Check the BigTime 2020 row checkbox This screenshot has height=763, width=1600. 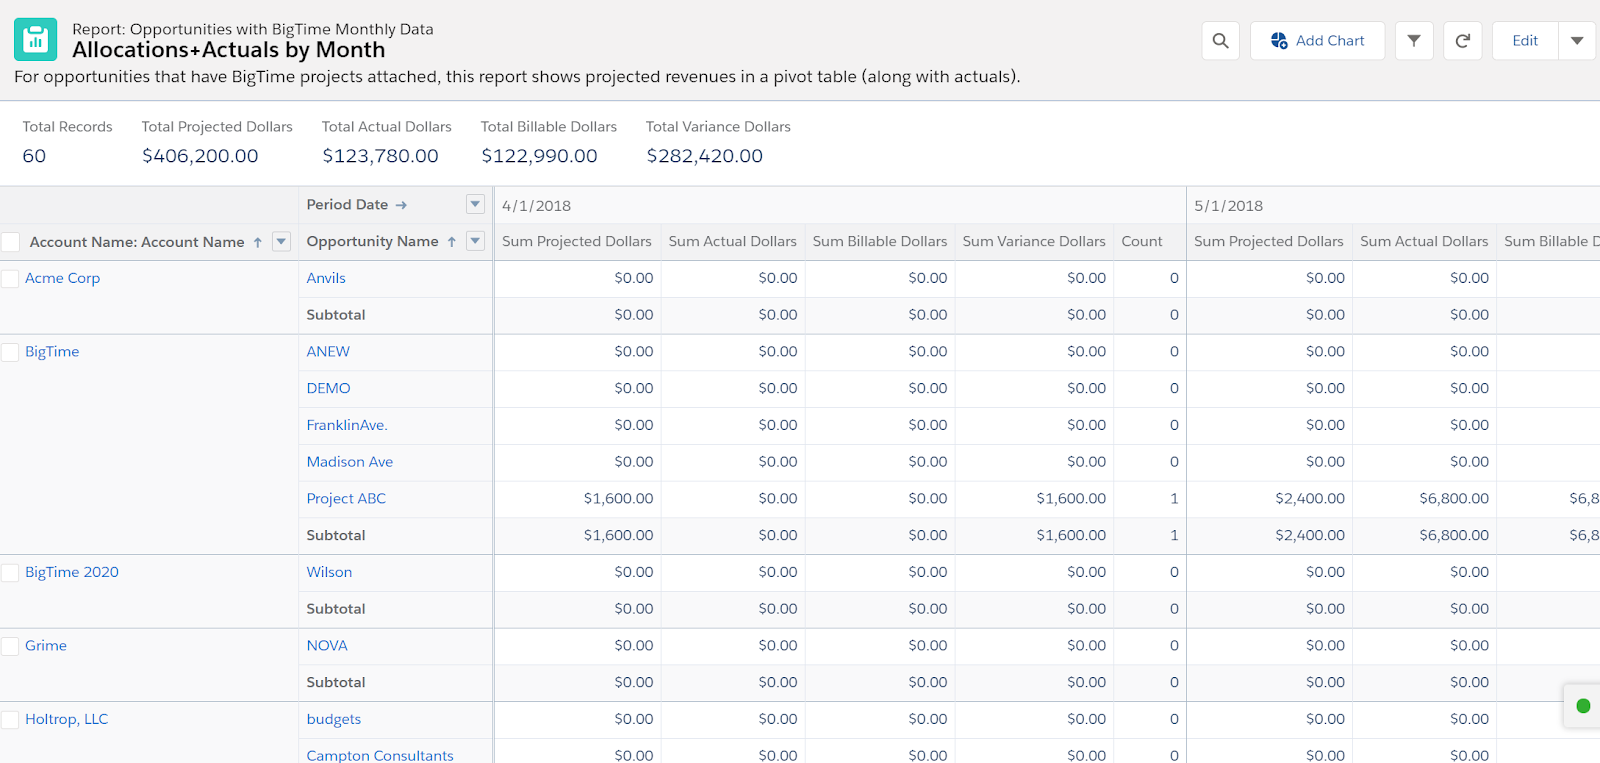coord(11,573)
